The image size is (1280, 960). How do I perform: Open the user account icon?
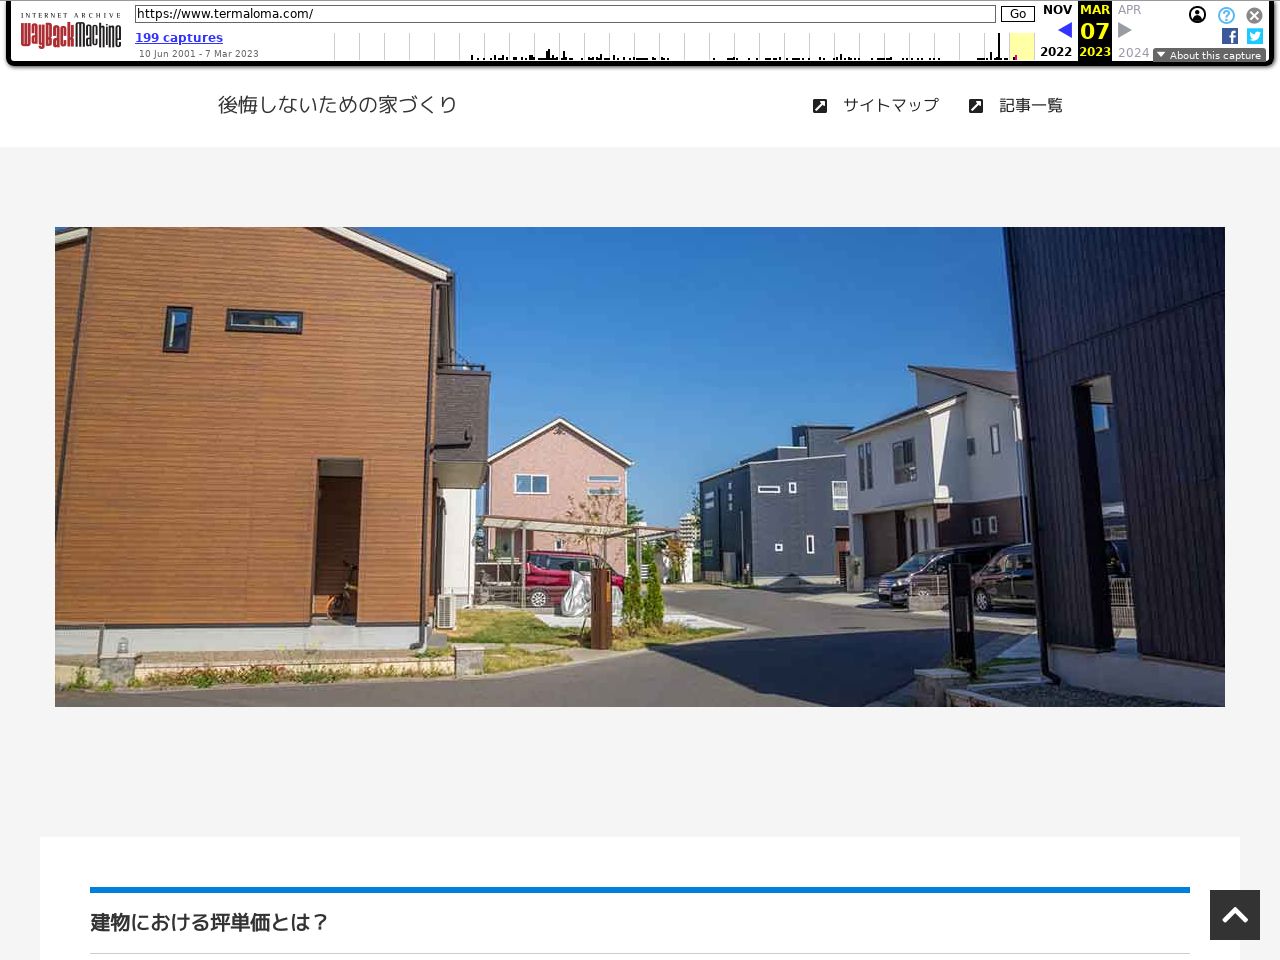[1197, 15]
